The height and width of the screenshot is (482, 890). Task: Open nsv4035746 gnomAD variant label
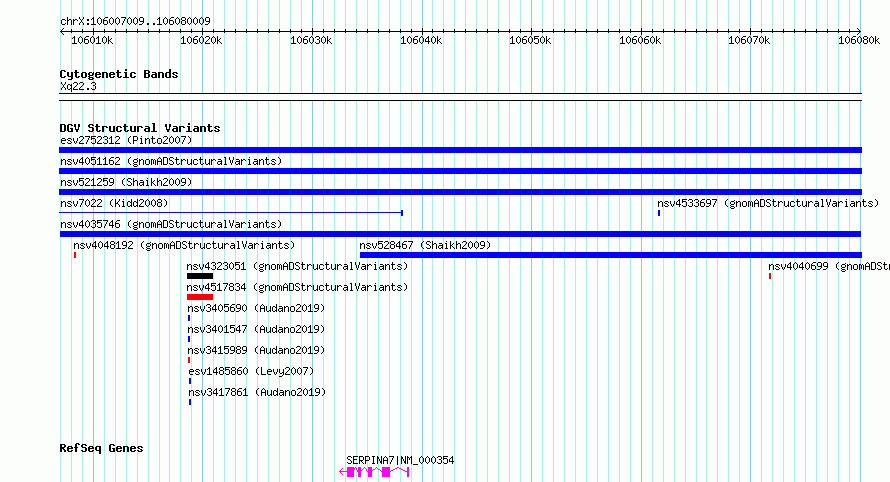click(171, 224)
